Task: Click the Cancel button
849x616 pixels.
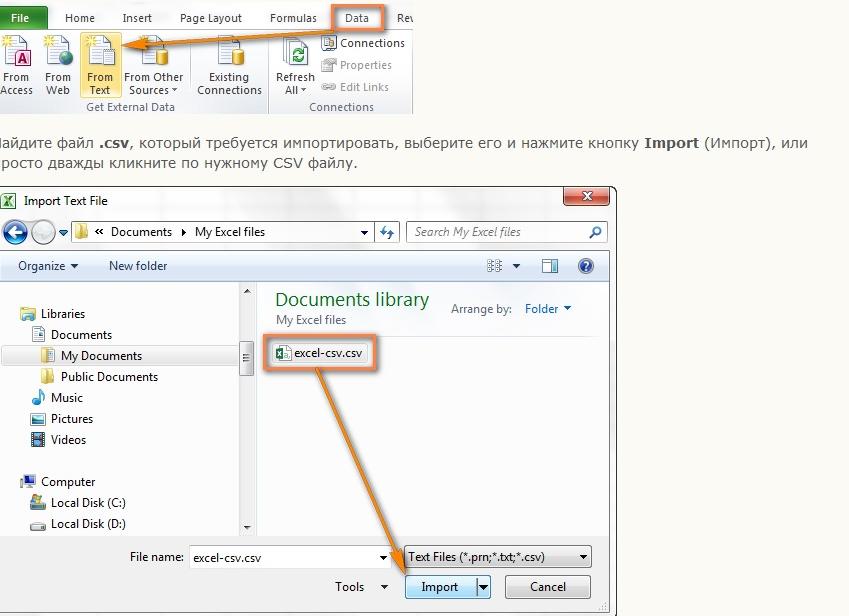Action: click(x=547, y=587)
